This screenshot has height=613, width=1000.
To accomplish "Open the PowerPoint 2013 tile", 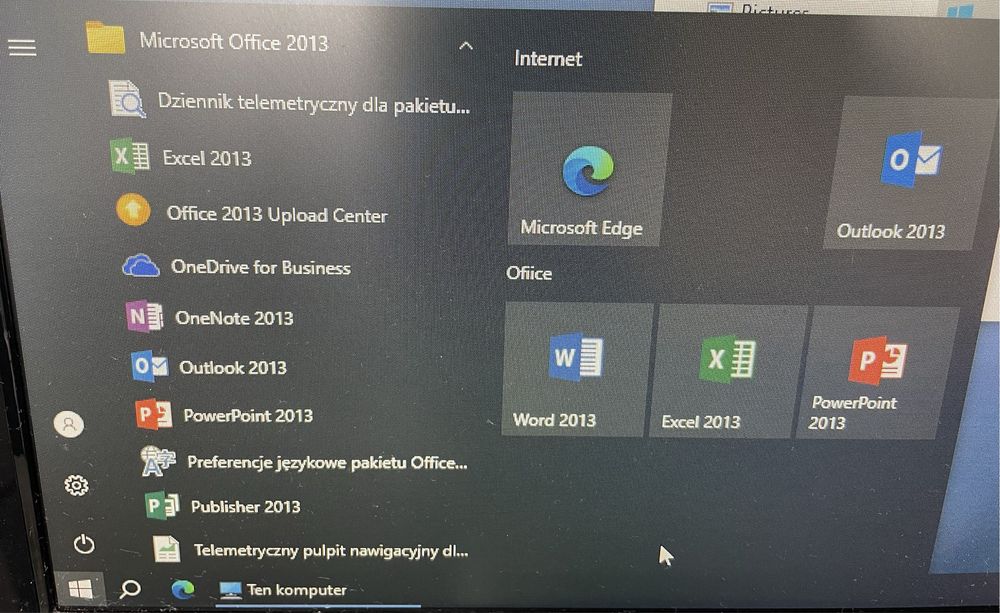I will pos(877,373).
